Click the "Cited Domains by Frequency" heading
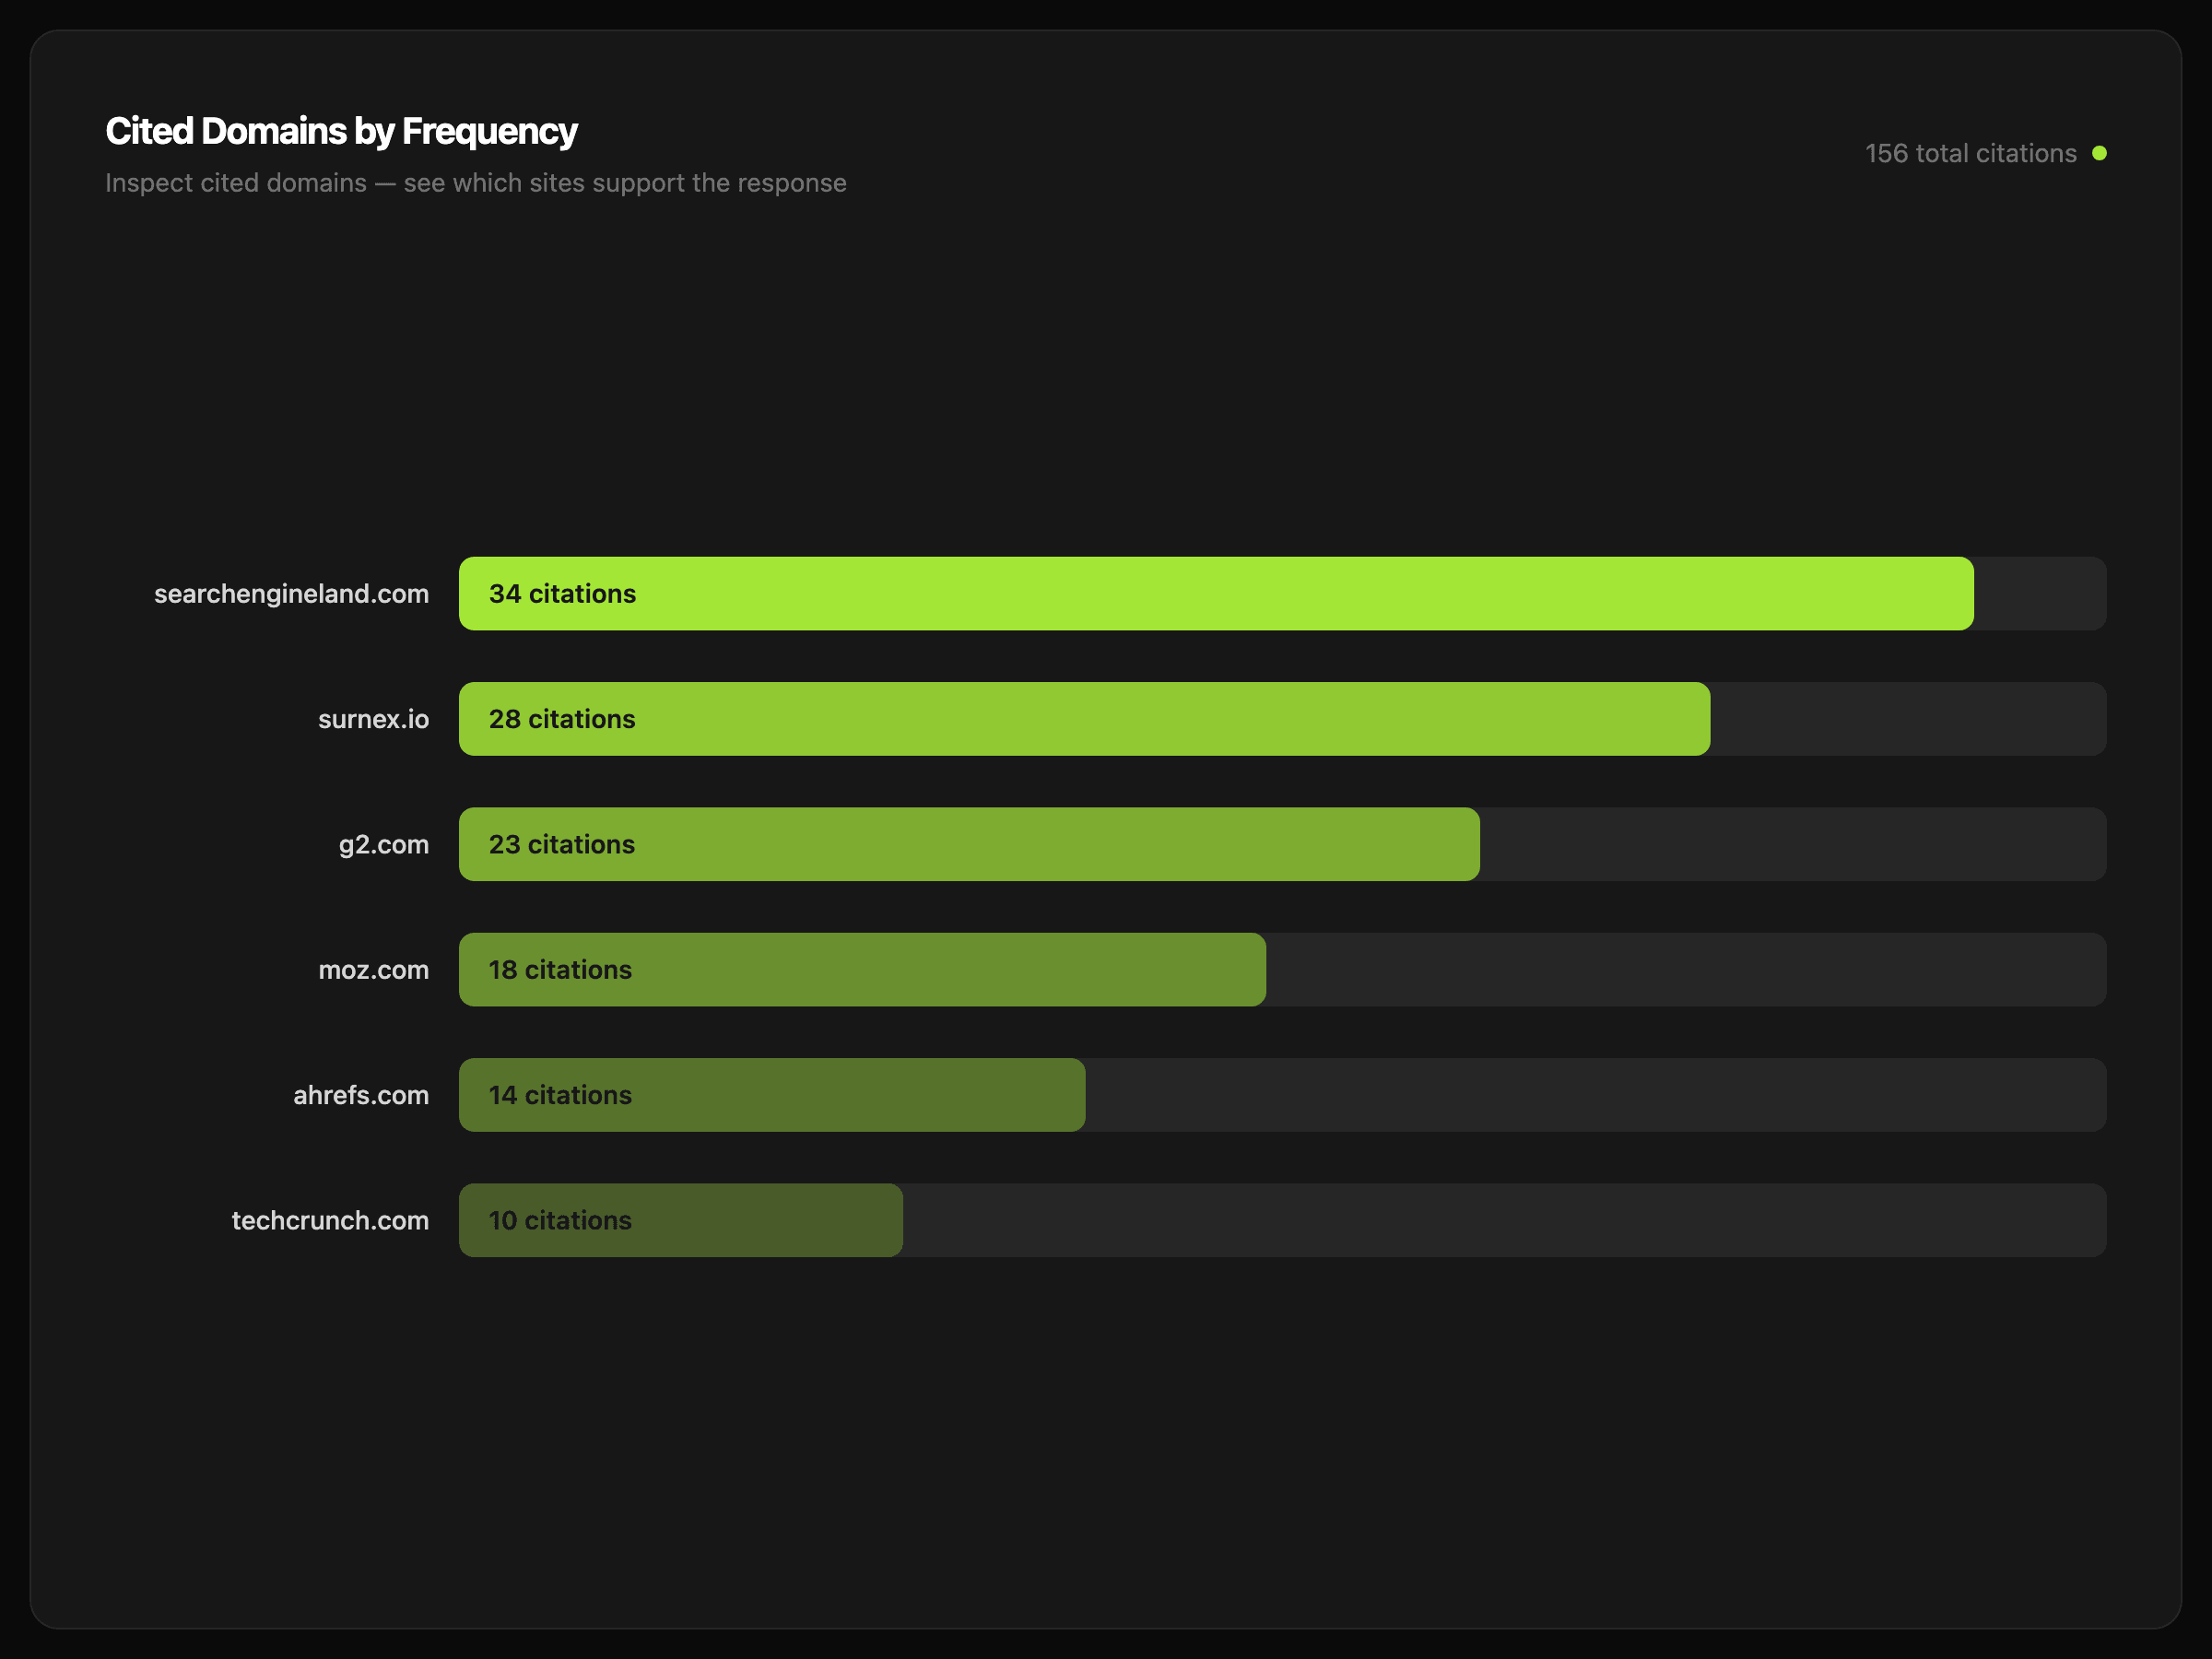Image resolution: width=2212 pixels, height=1659 pixels. 341,131
